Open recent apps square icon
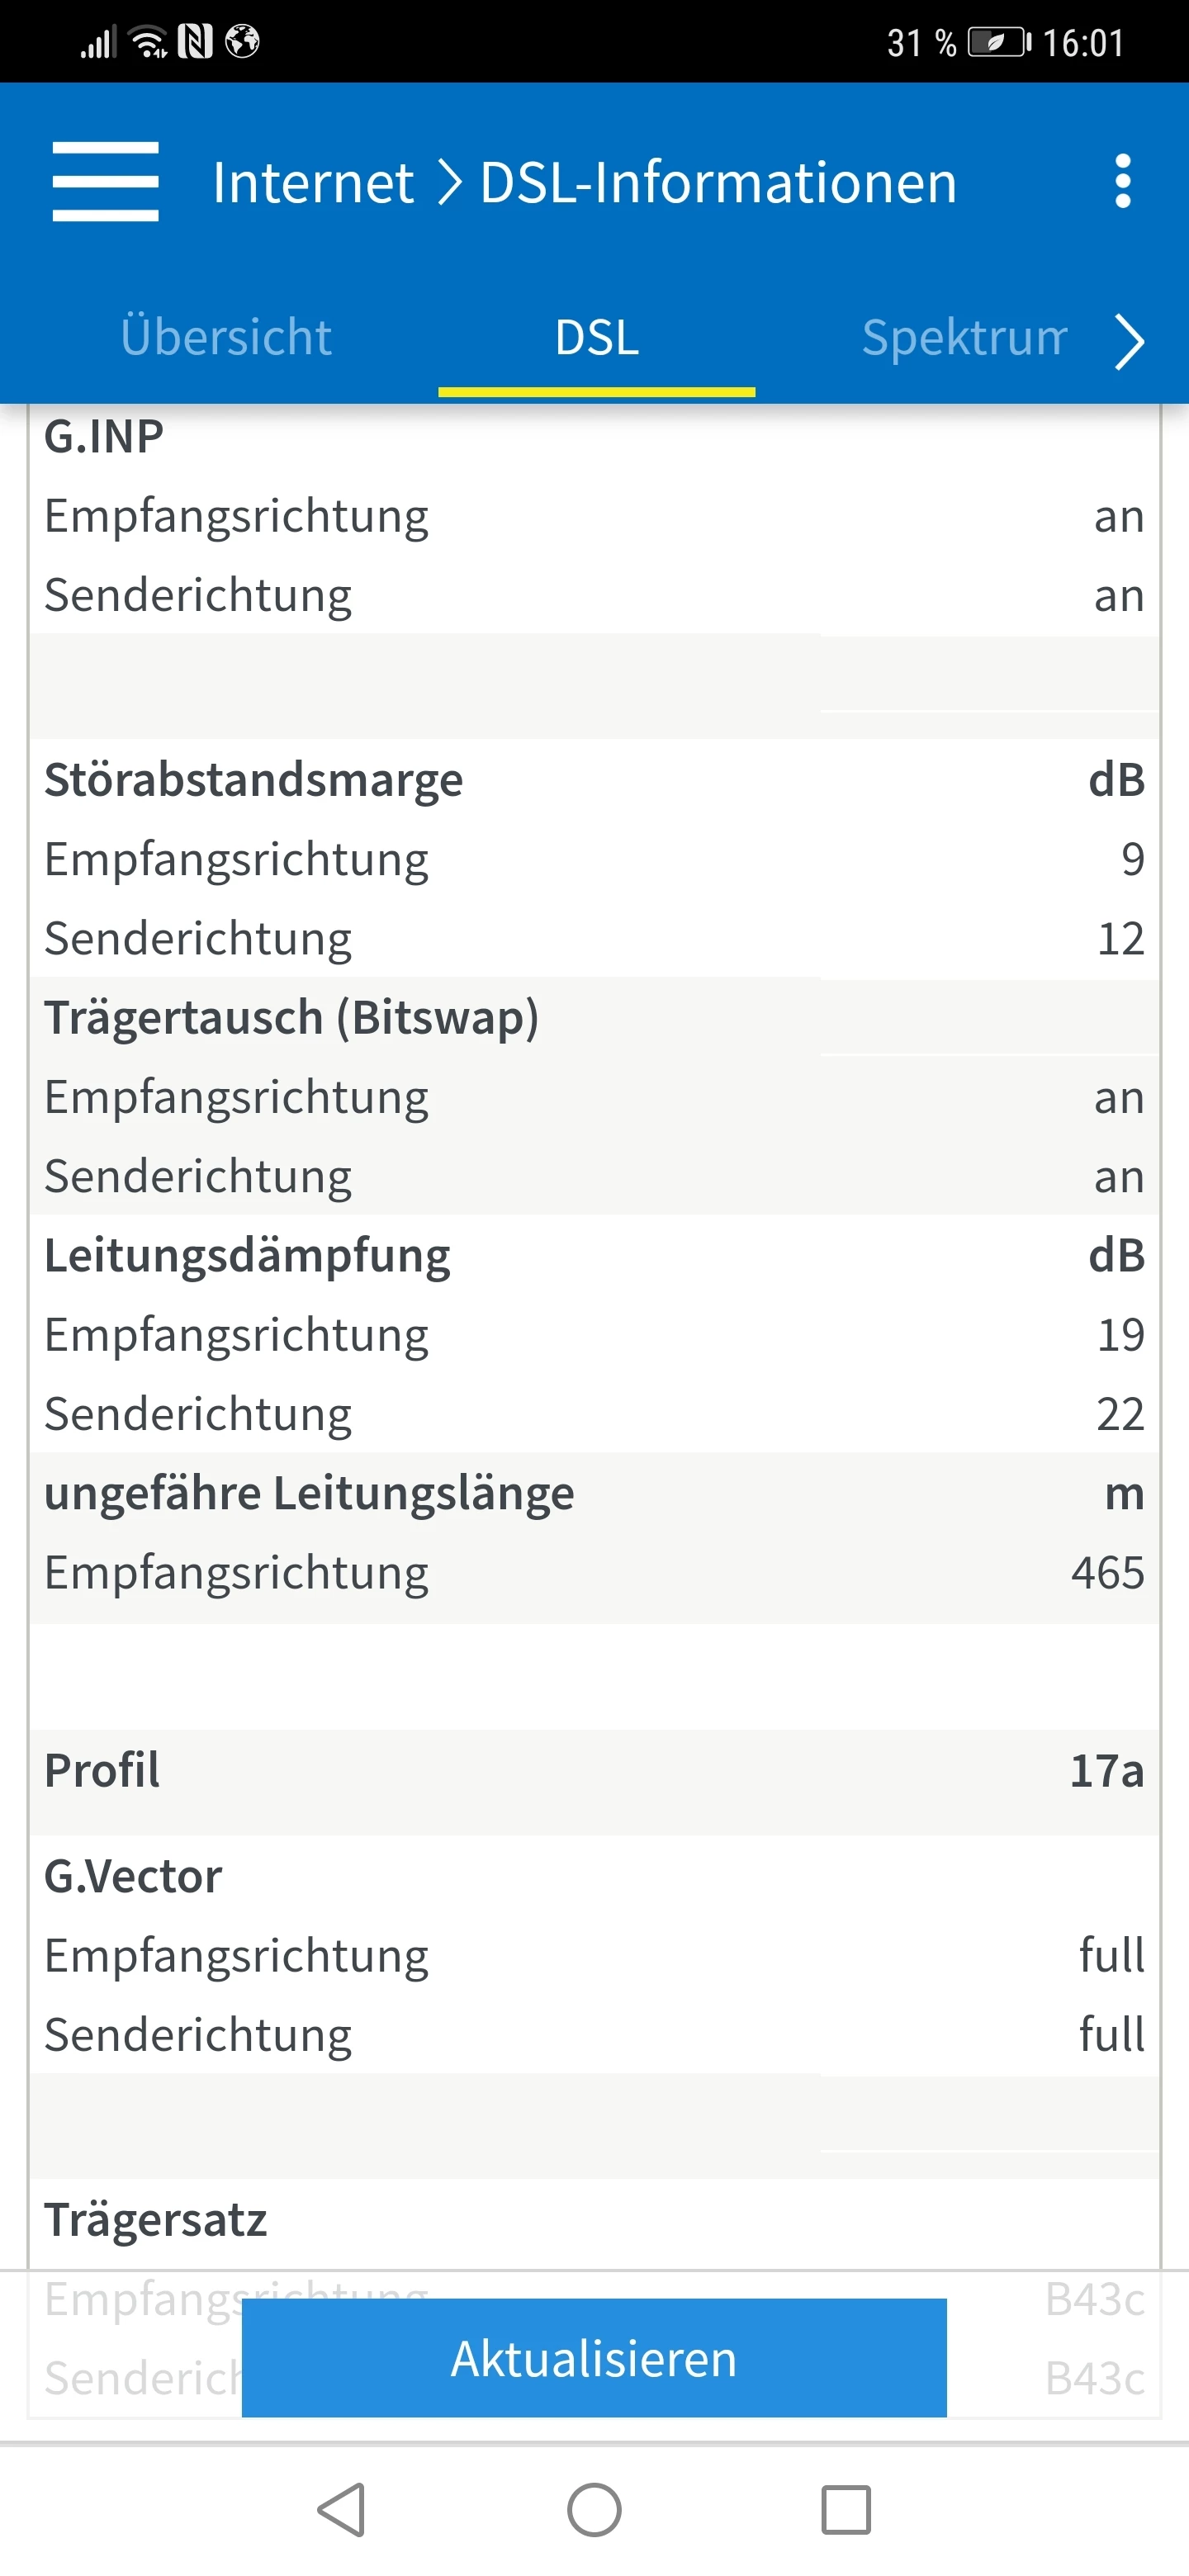Screen dimensions: 1189x2576 (846, 2509)
